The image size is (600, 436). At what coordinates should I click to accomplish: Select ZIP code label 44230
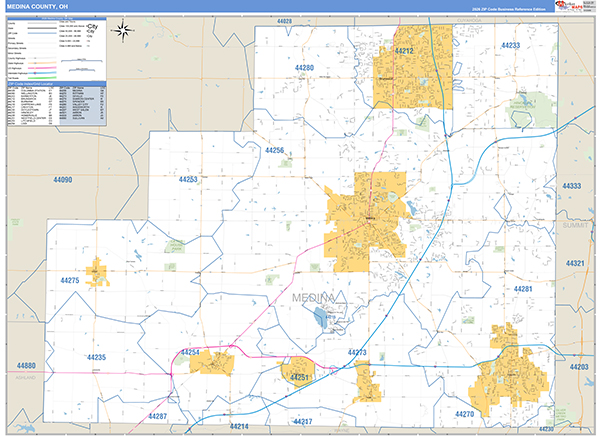[x=546, y=429]
